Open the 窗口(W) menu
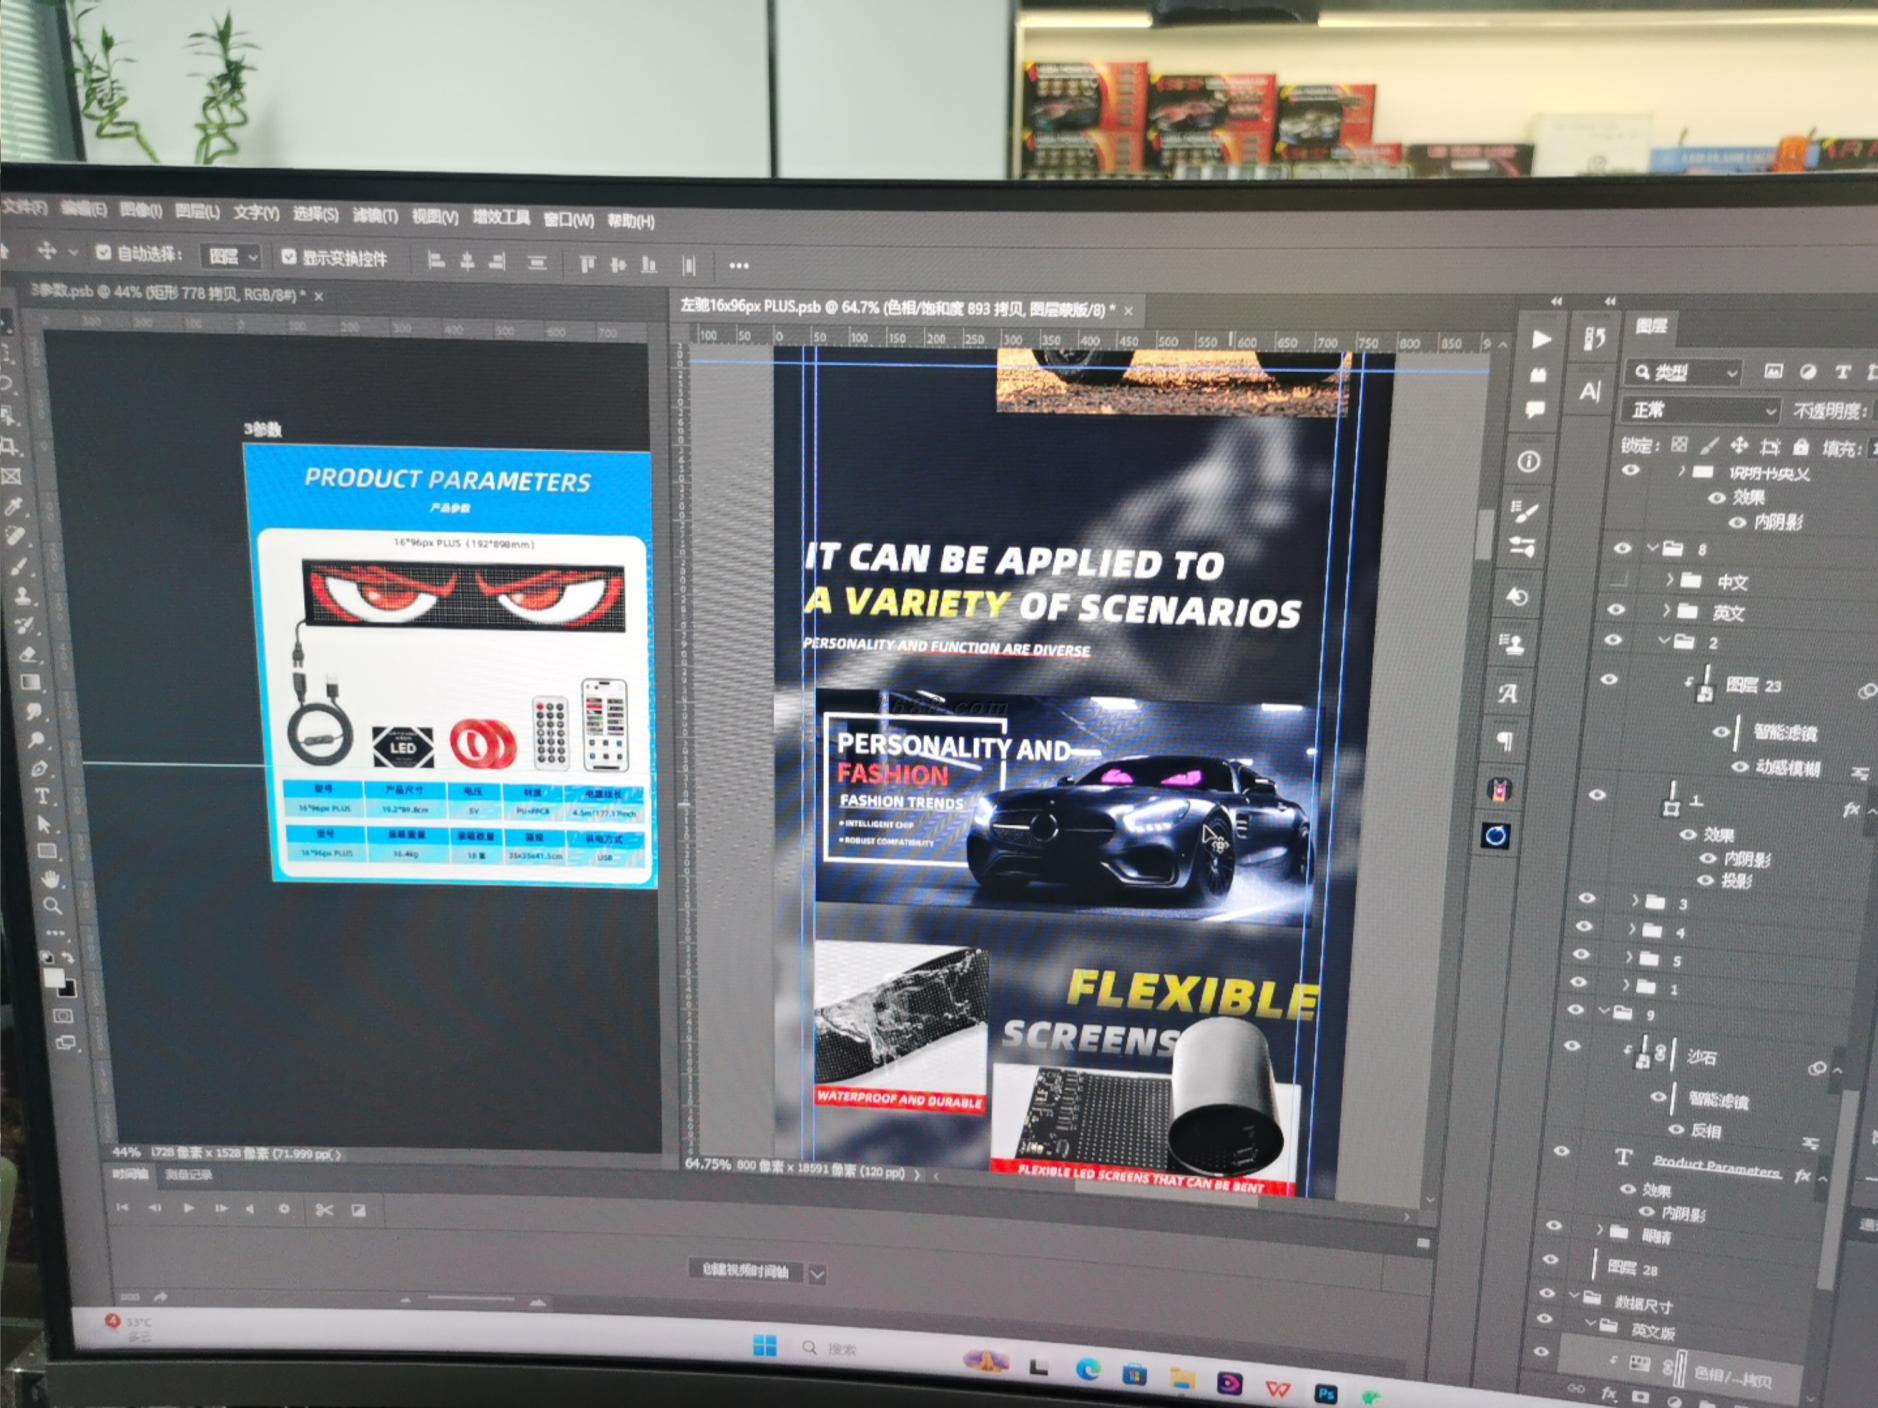The width and height of the screenshot is (1878, 1408). 568,219
